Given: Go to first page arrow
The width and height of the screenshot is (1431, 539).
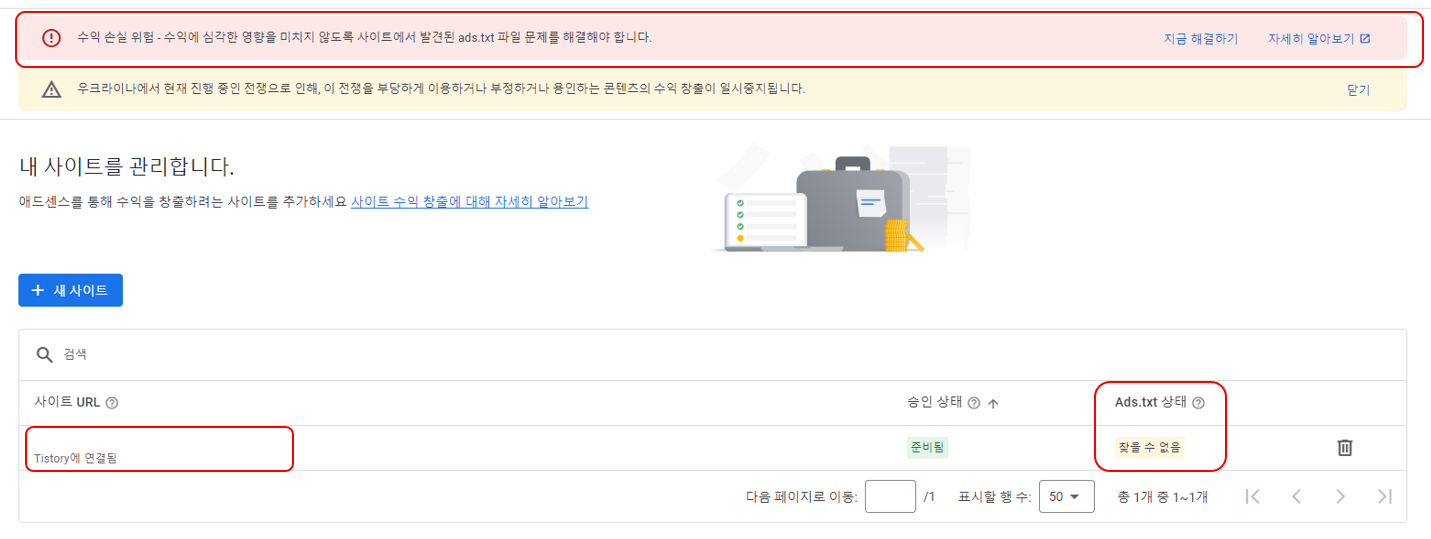Looking at the screenshot, I should point(1253,496).
